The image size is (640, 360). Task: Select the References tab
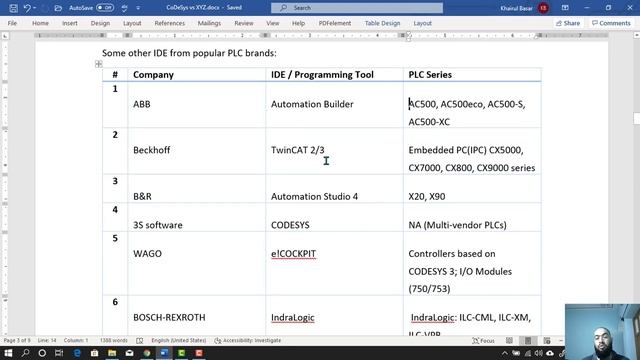pyautogui.click(x=170, y=23)
